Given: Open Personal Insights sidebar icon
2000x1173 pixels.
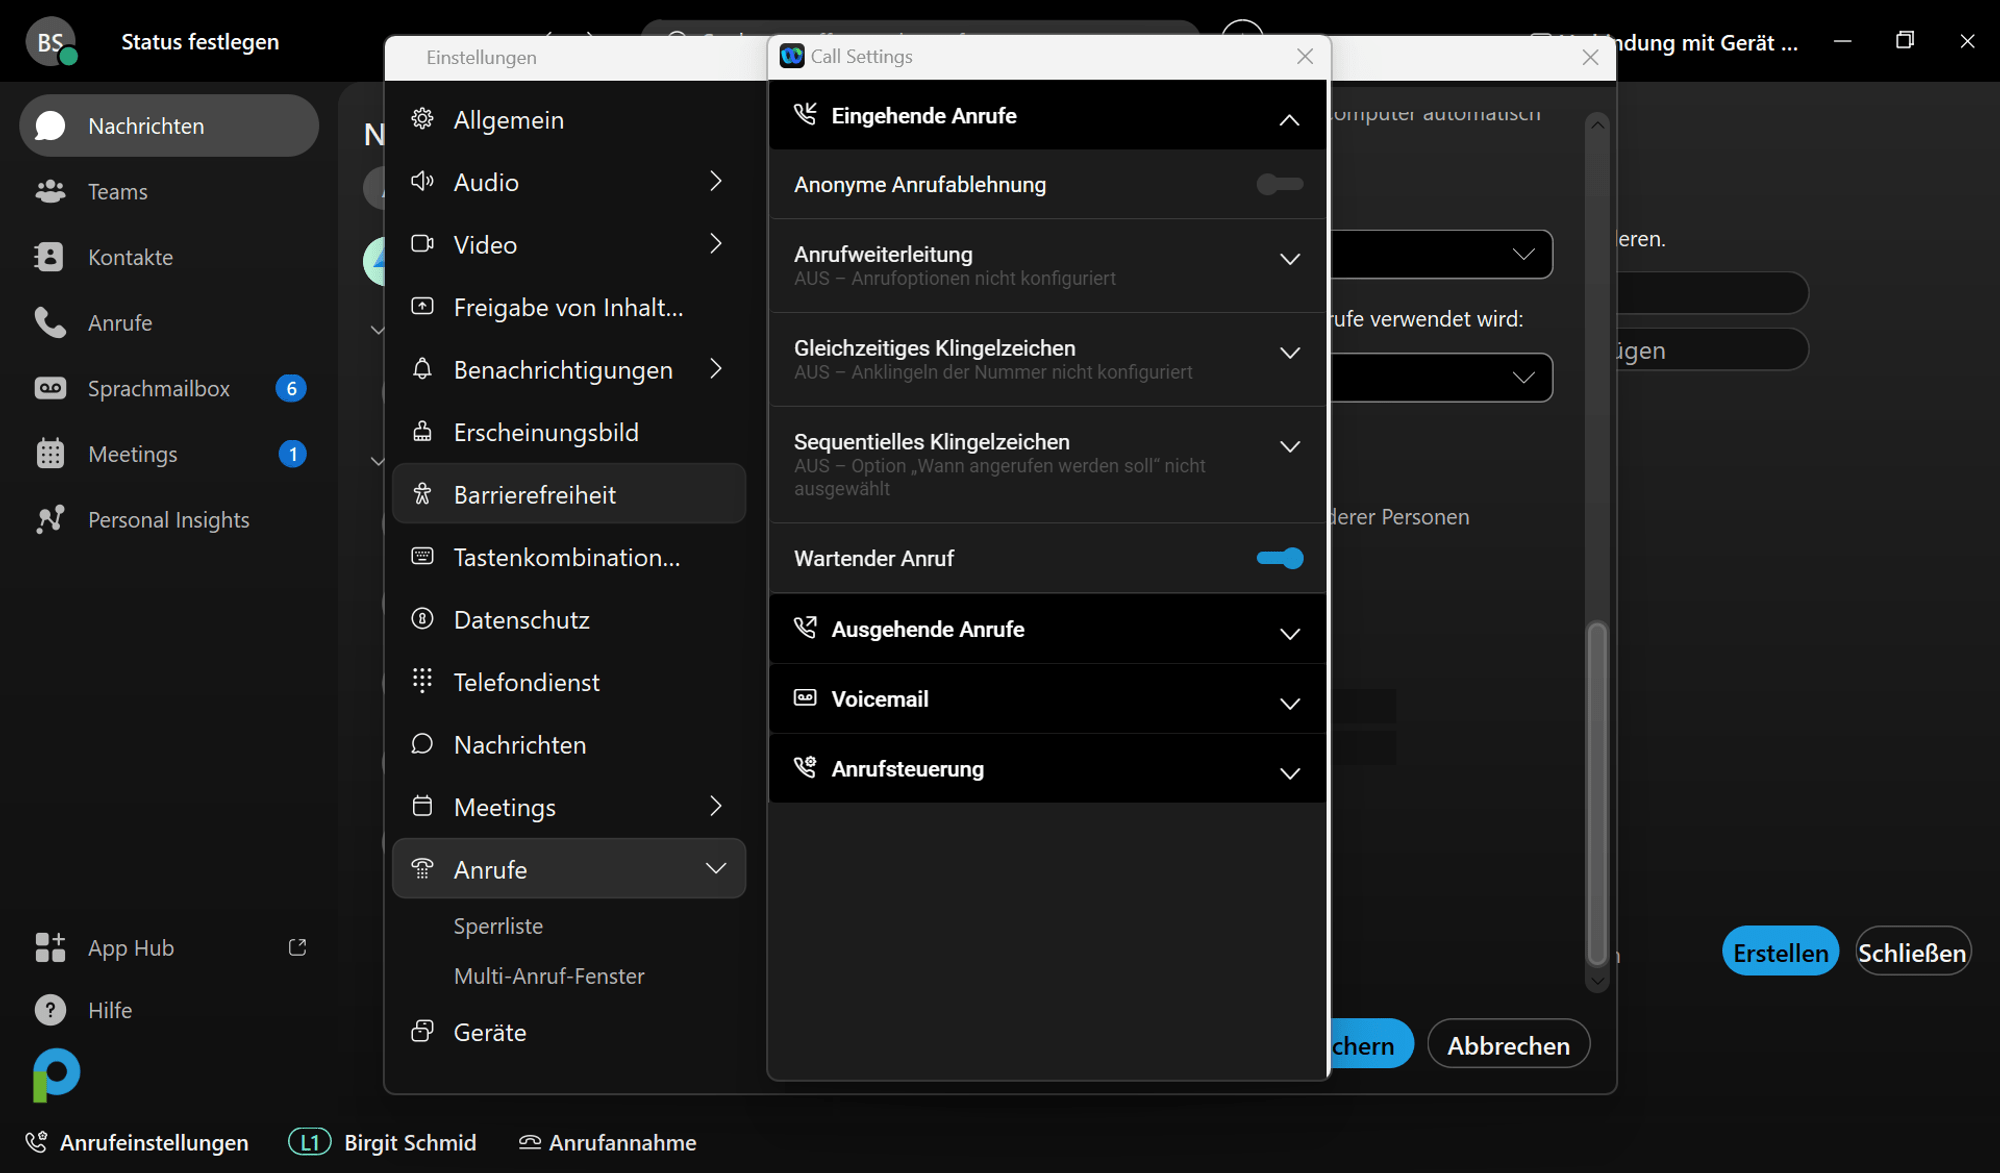Looking at the screenshot, I should [x=50, y=519].
